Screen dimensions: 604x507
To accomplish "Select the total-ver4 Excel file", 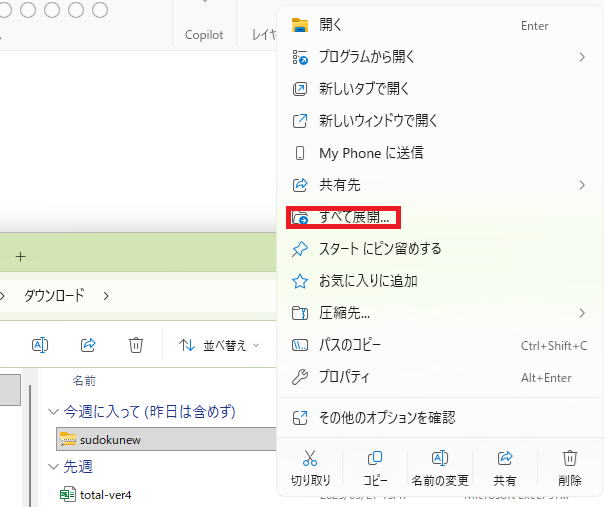I will (x=105, y=494).
